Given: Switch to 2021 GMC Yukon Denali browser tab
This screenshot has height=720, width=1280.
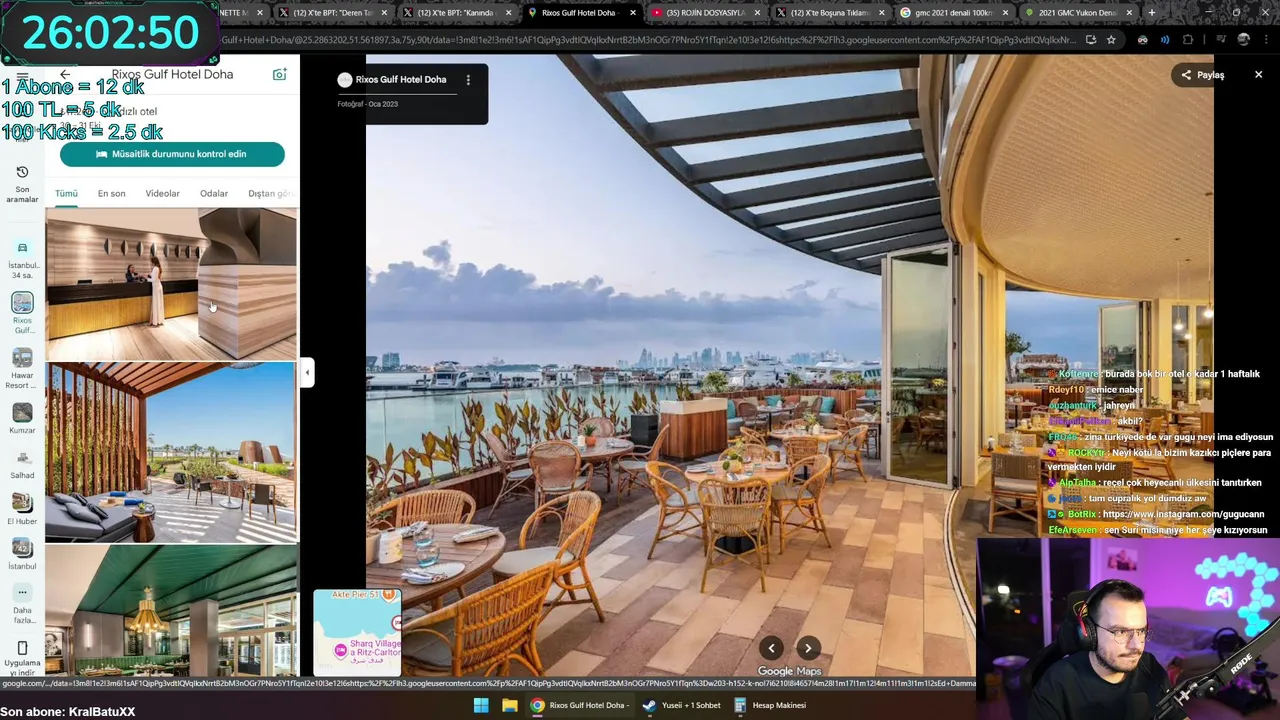Looking at the screenshot, I should (1078, 13).
